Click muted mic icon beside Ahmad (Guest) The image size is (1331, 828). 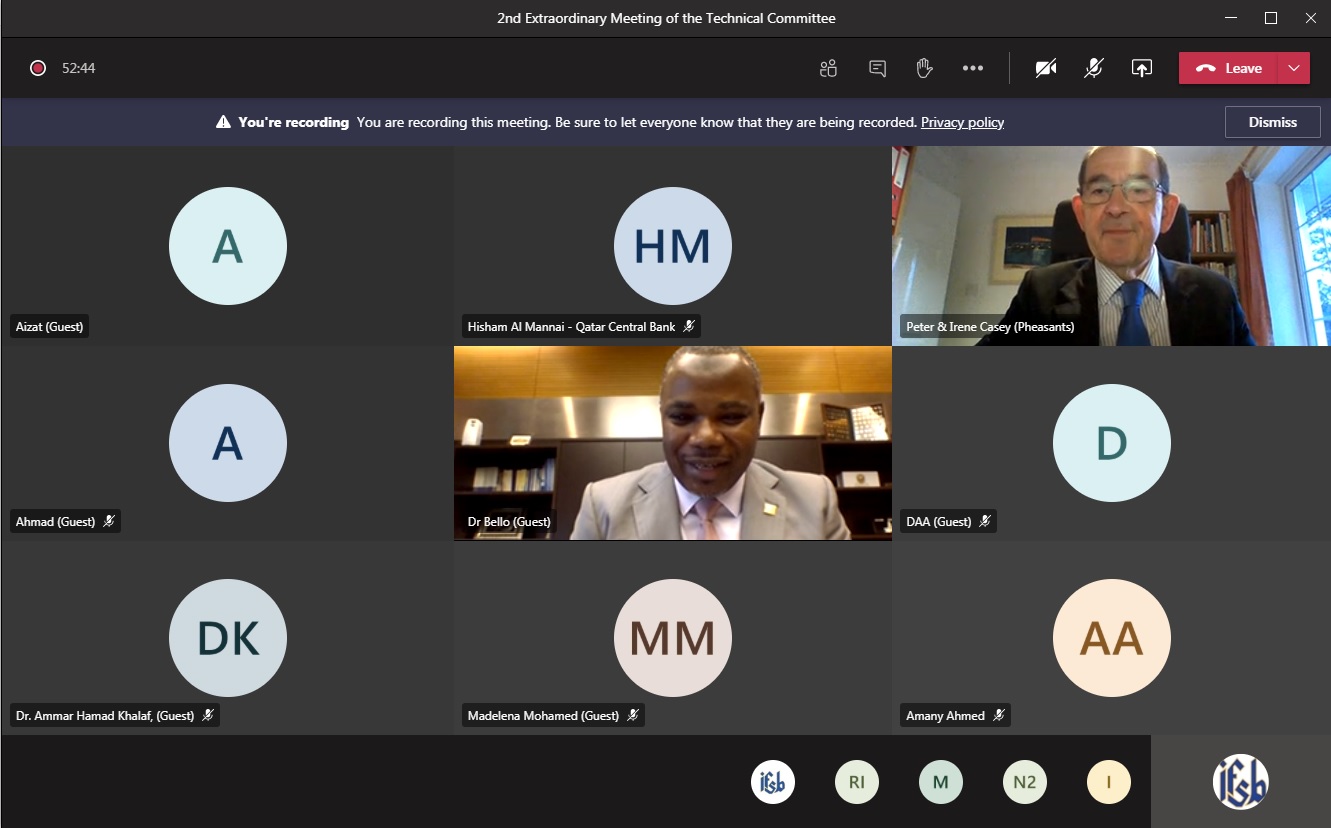point(109,521)
